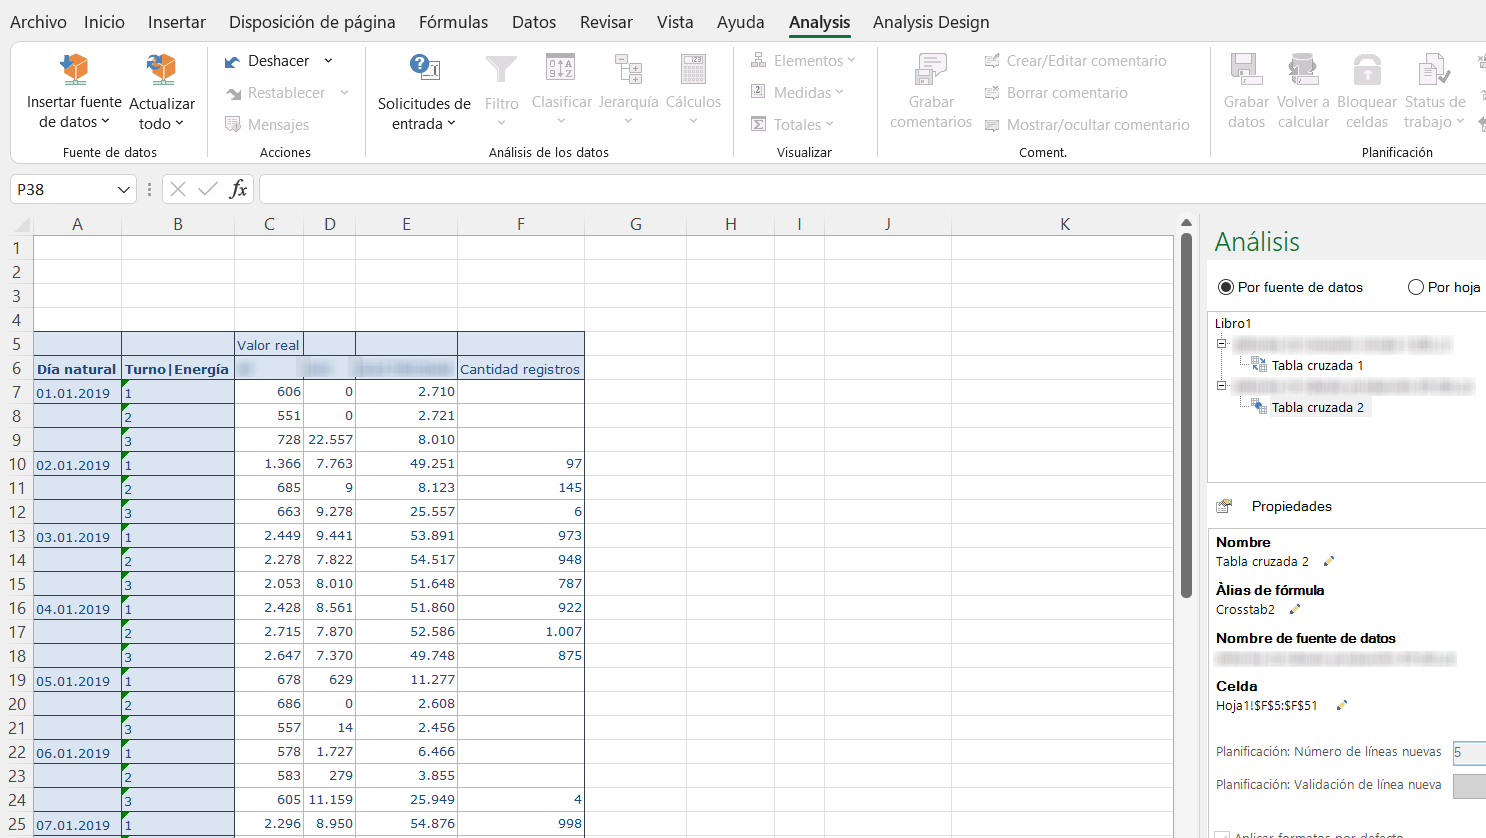
Task: Click the cell showing 1.007
Action: 521,632
